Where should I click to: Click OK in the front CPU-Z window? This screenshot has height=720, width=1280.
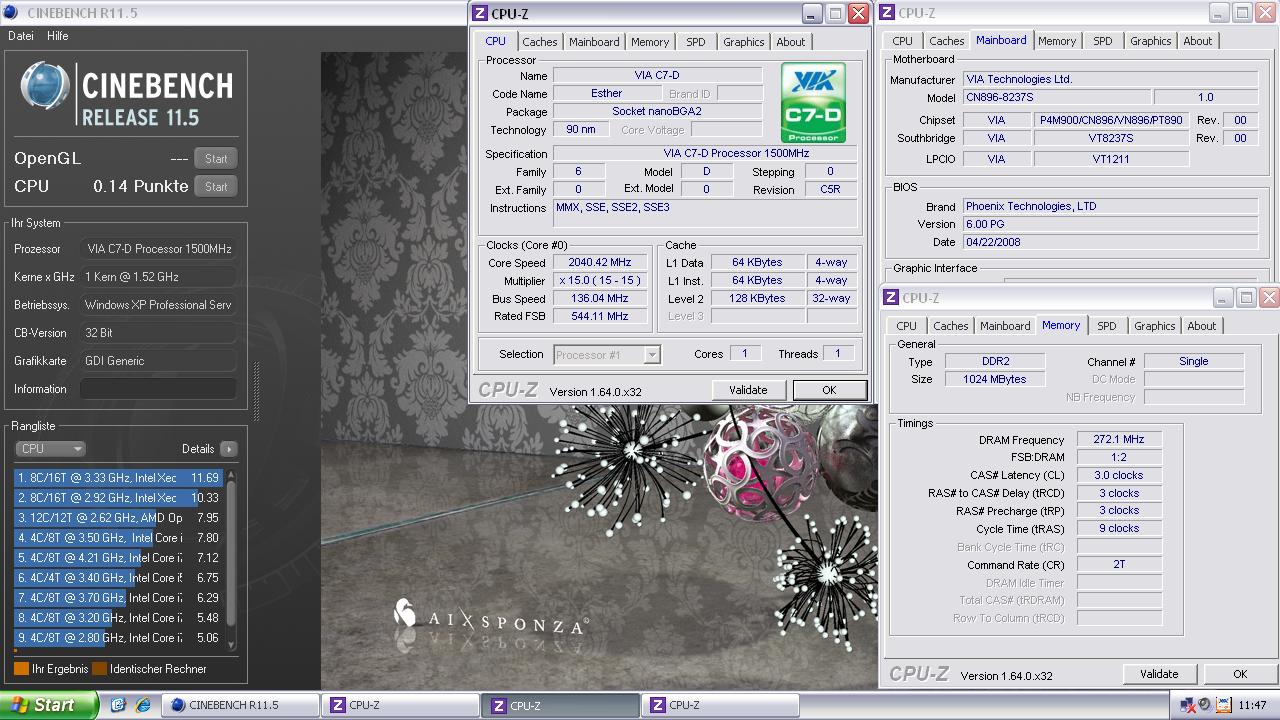point(829,390)
